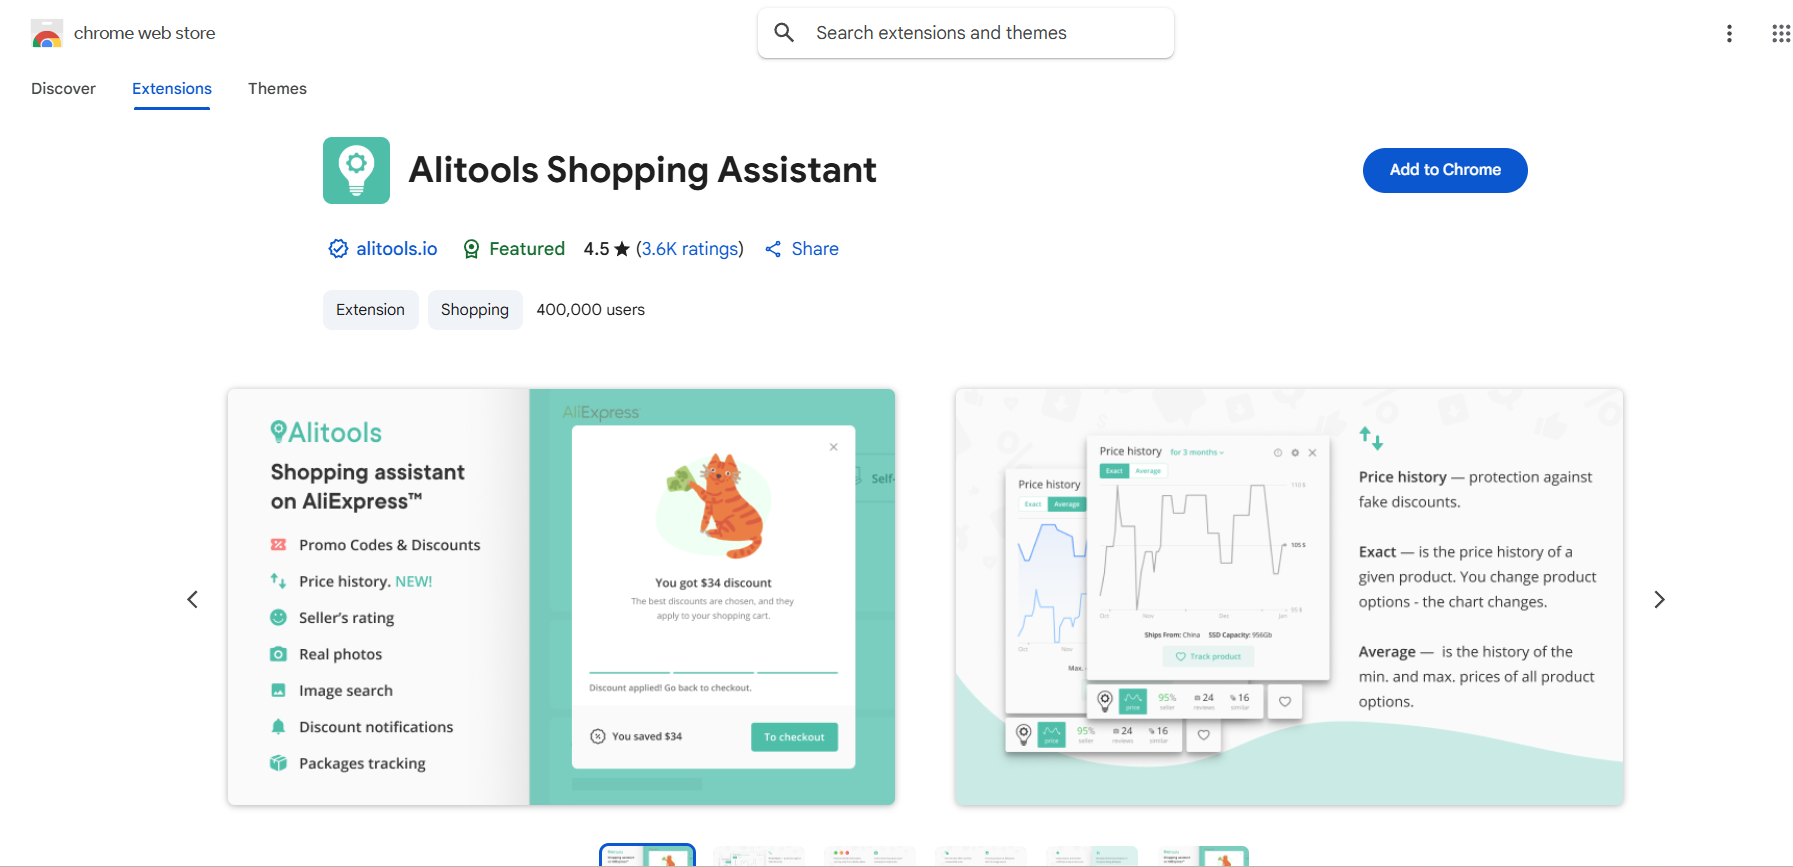Open the Extension category chip
This screenshot has width=1793, height=867.
pos(370,310)
